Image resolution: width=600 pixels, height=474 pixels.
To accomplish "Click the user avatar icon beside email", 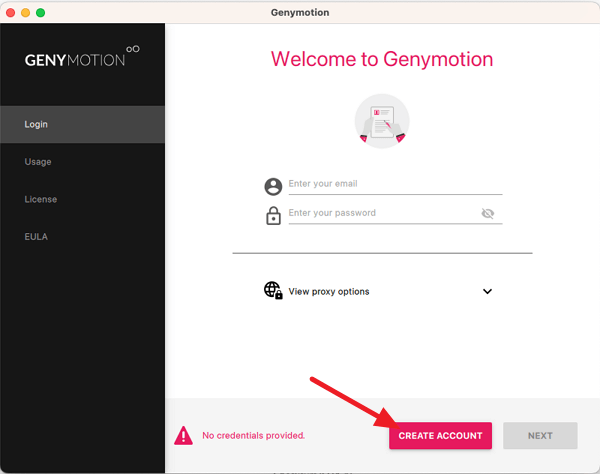I will [273, 187].
